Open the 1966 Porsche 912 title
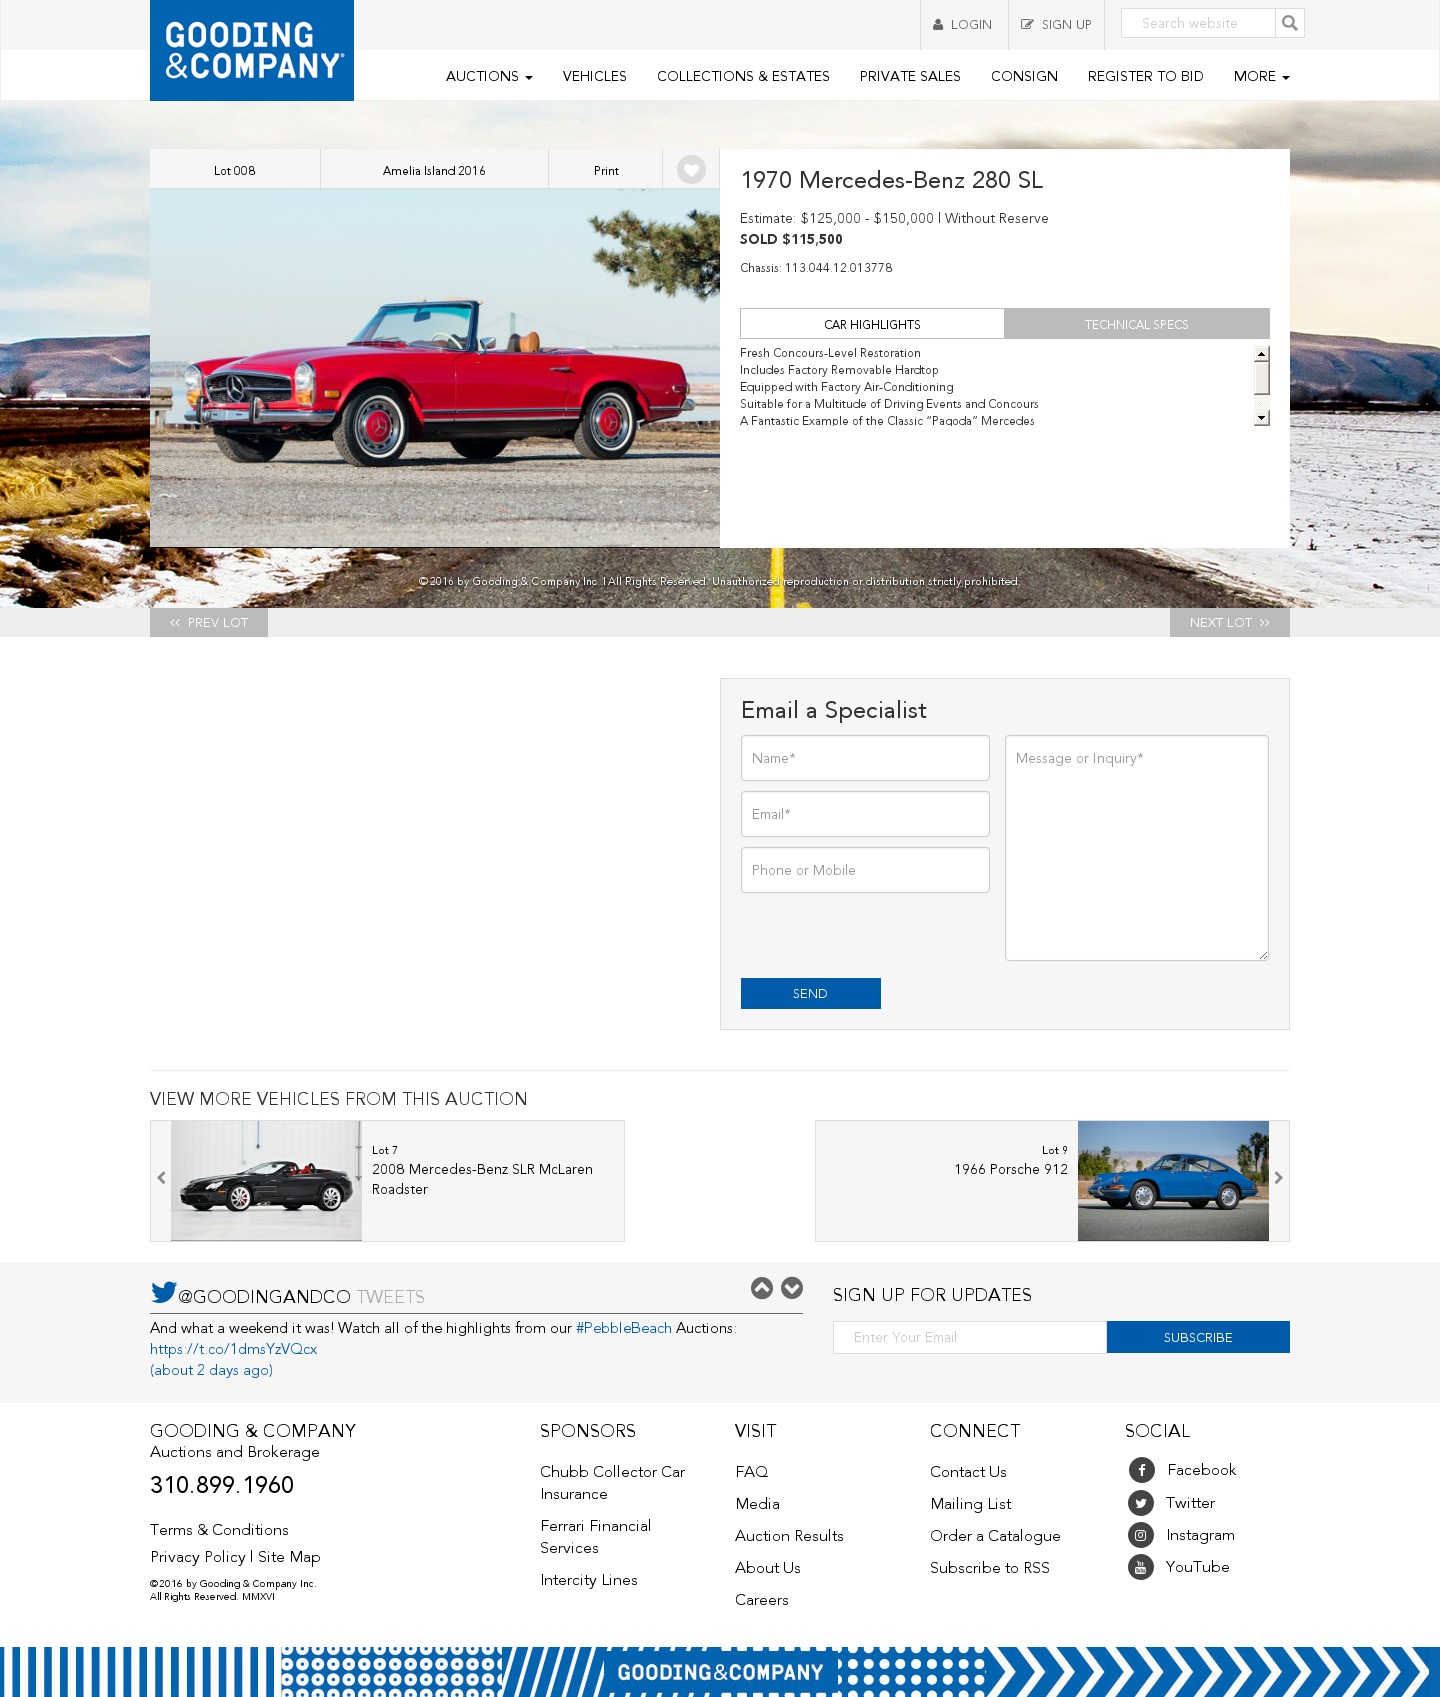 [1011, 1169]
